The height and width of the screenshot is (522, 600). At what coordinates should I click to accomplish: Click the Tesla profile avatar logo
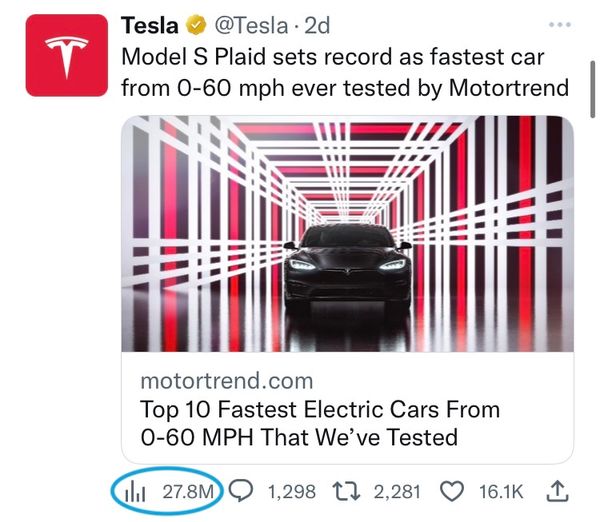(66, 56)
